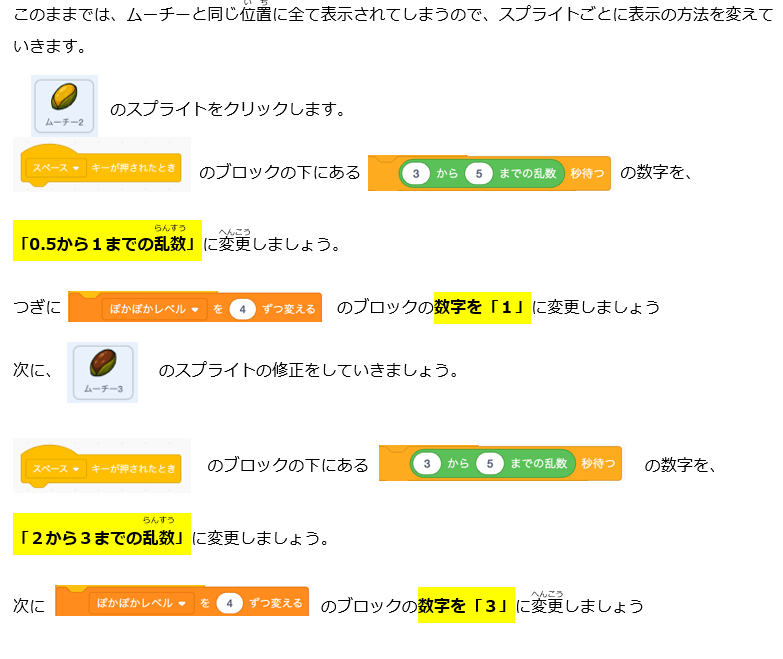Click までの乱数 in the first green operator block
783x659 pixels.
[530, 173]
